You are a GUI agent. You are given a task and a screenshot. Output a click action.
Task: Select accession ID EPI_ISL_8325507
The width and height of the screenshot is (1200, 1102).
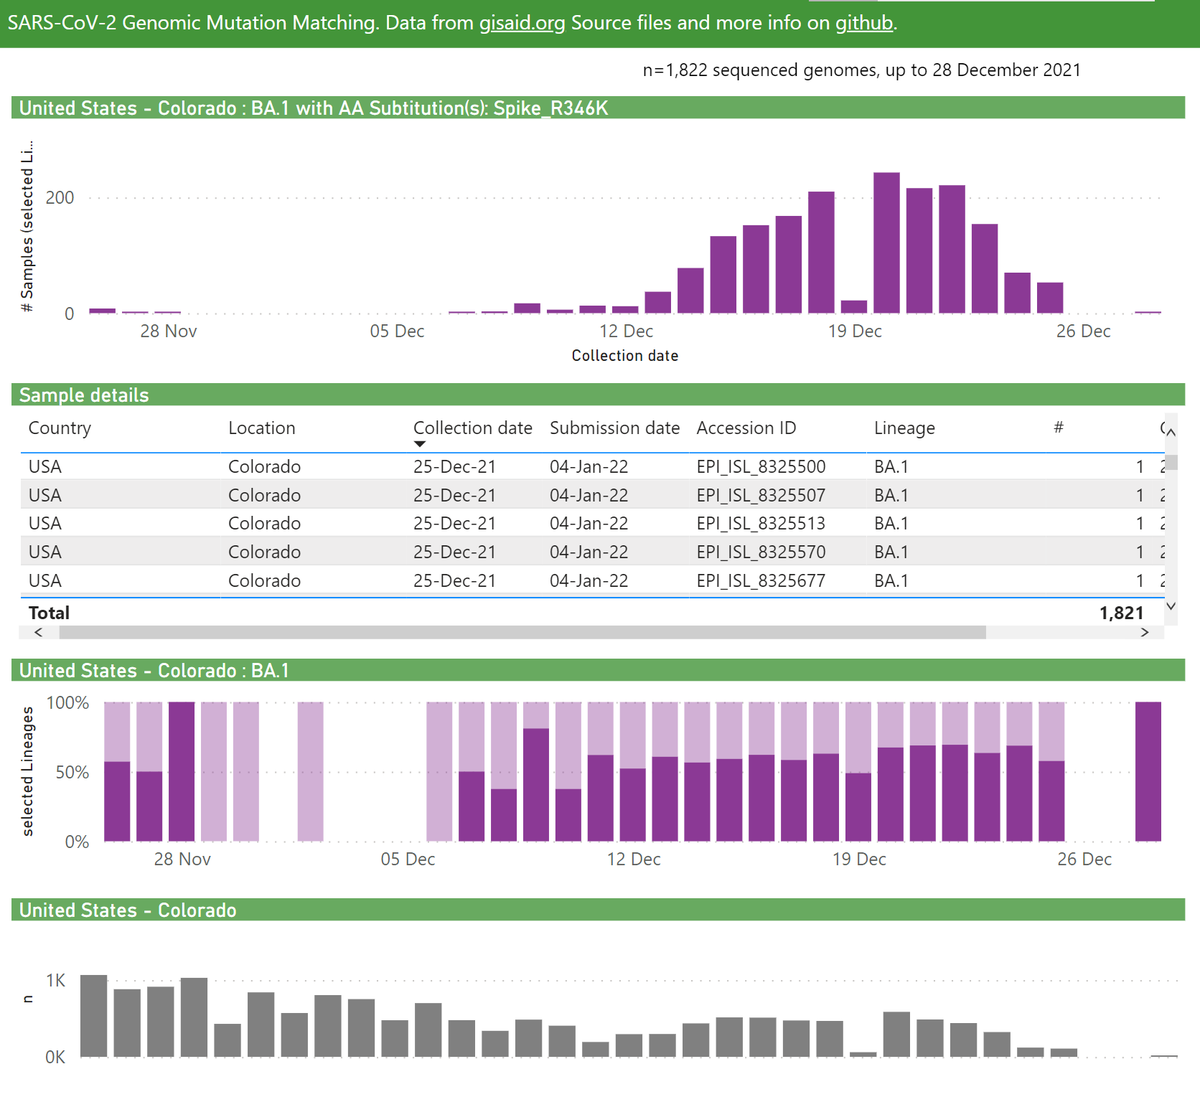click(x=761, y=495)
